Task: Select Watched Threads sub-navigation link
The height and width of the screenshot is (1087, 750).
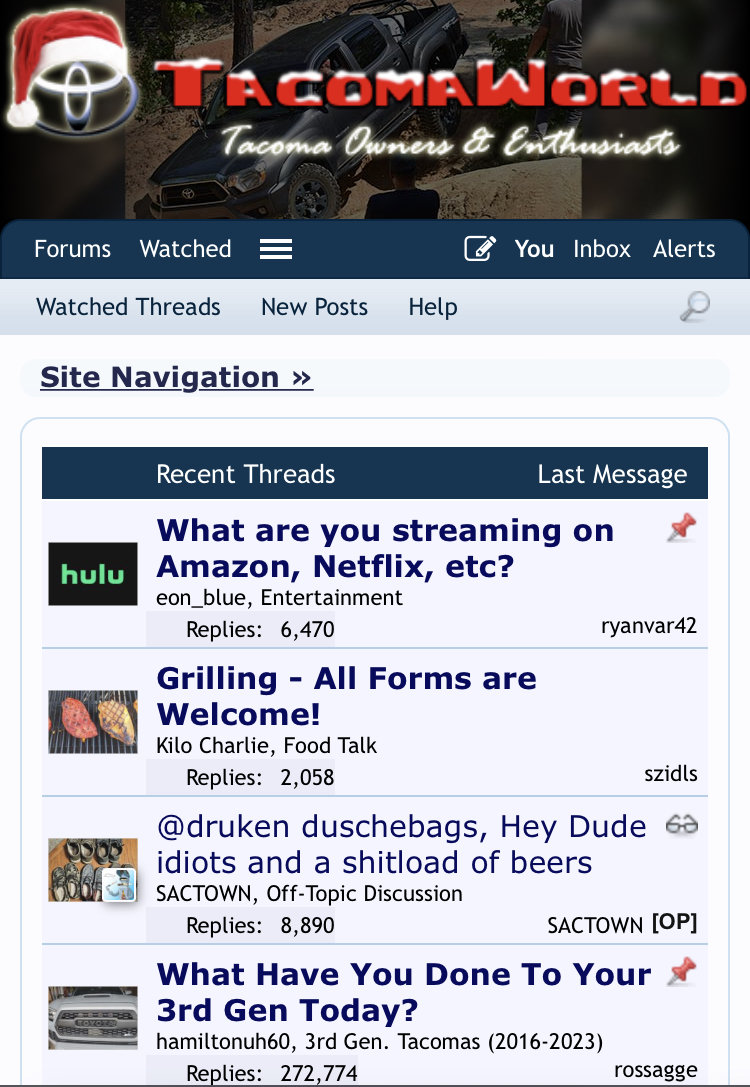Action: coord(128,307)
